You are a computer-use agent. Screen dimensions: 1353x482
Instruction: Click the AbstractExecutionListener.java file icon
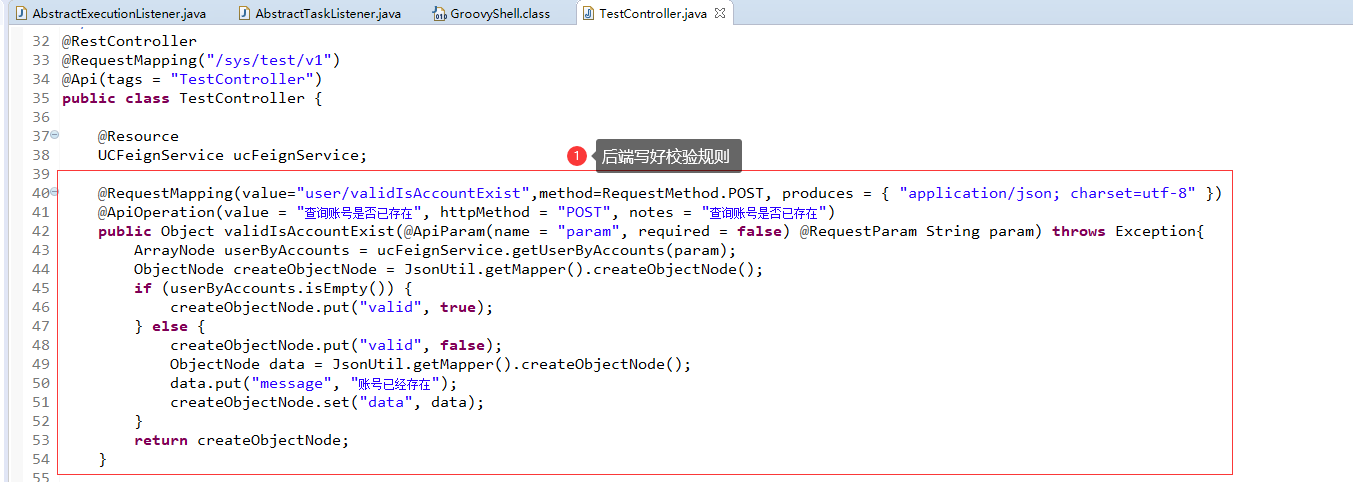pyautogui.click(x=21, y=14)
